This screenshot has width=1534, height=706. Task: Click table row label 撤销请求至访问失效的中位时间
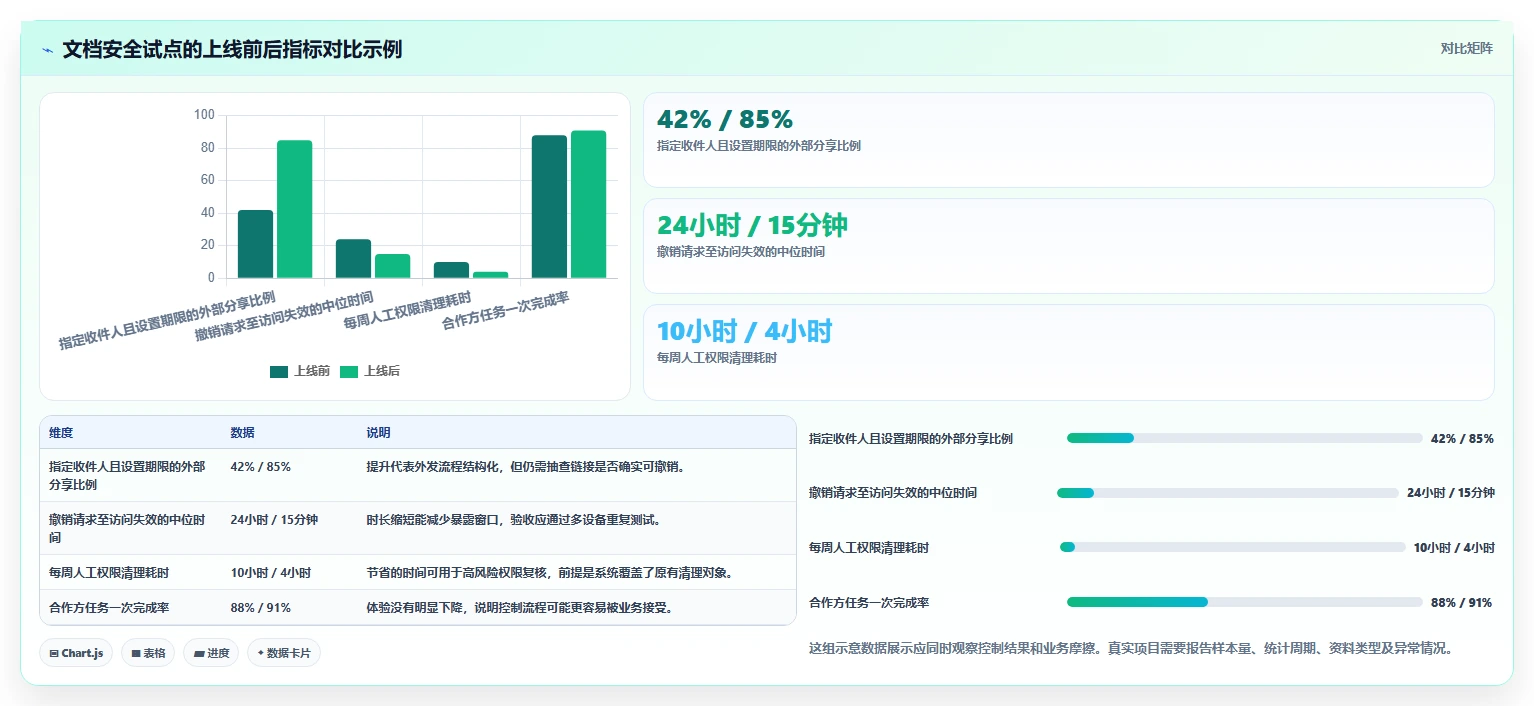[127, 529]
